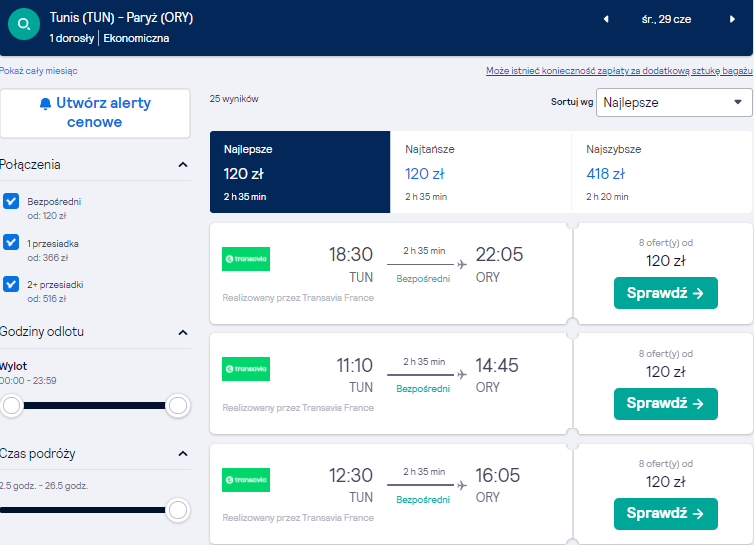Switch to the Najszybsze tab
This screenshot has height=545, width=754.
pyautogui.click(x=661, y=172)
